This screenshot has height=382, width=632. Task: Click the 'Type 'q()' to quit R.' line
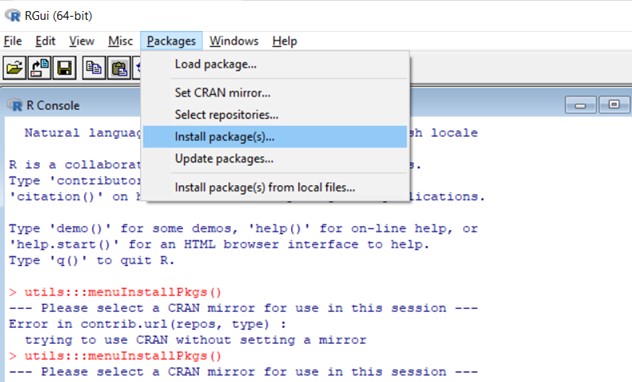92,260
